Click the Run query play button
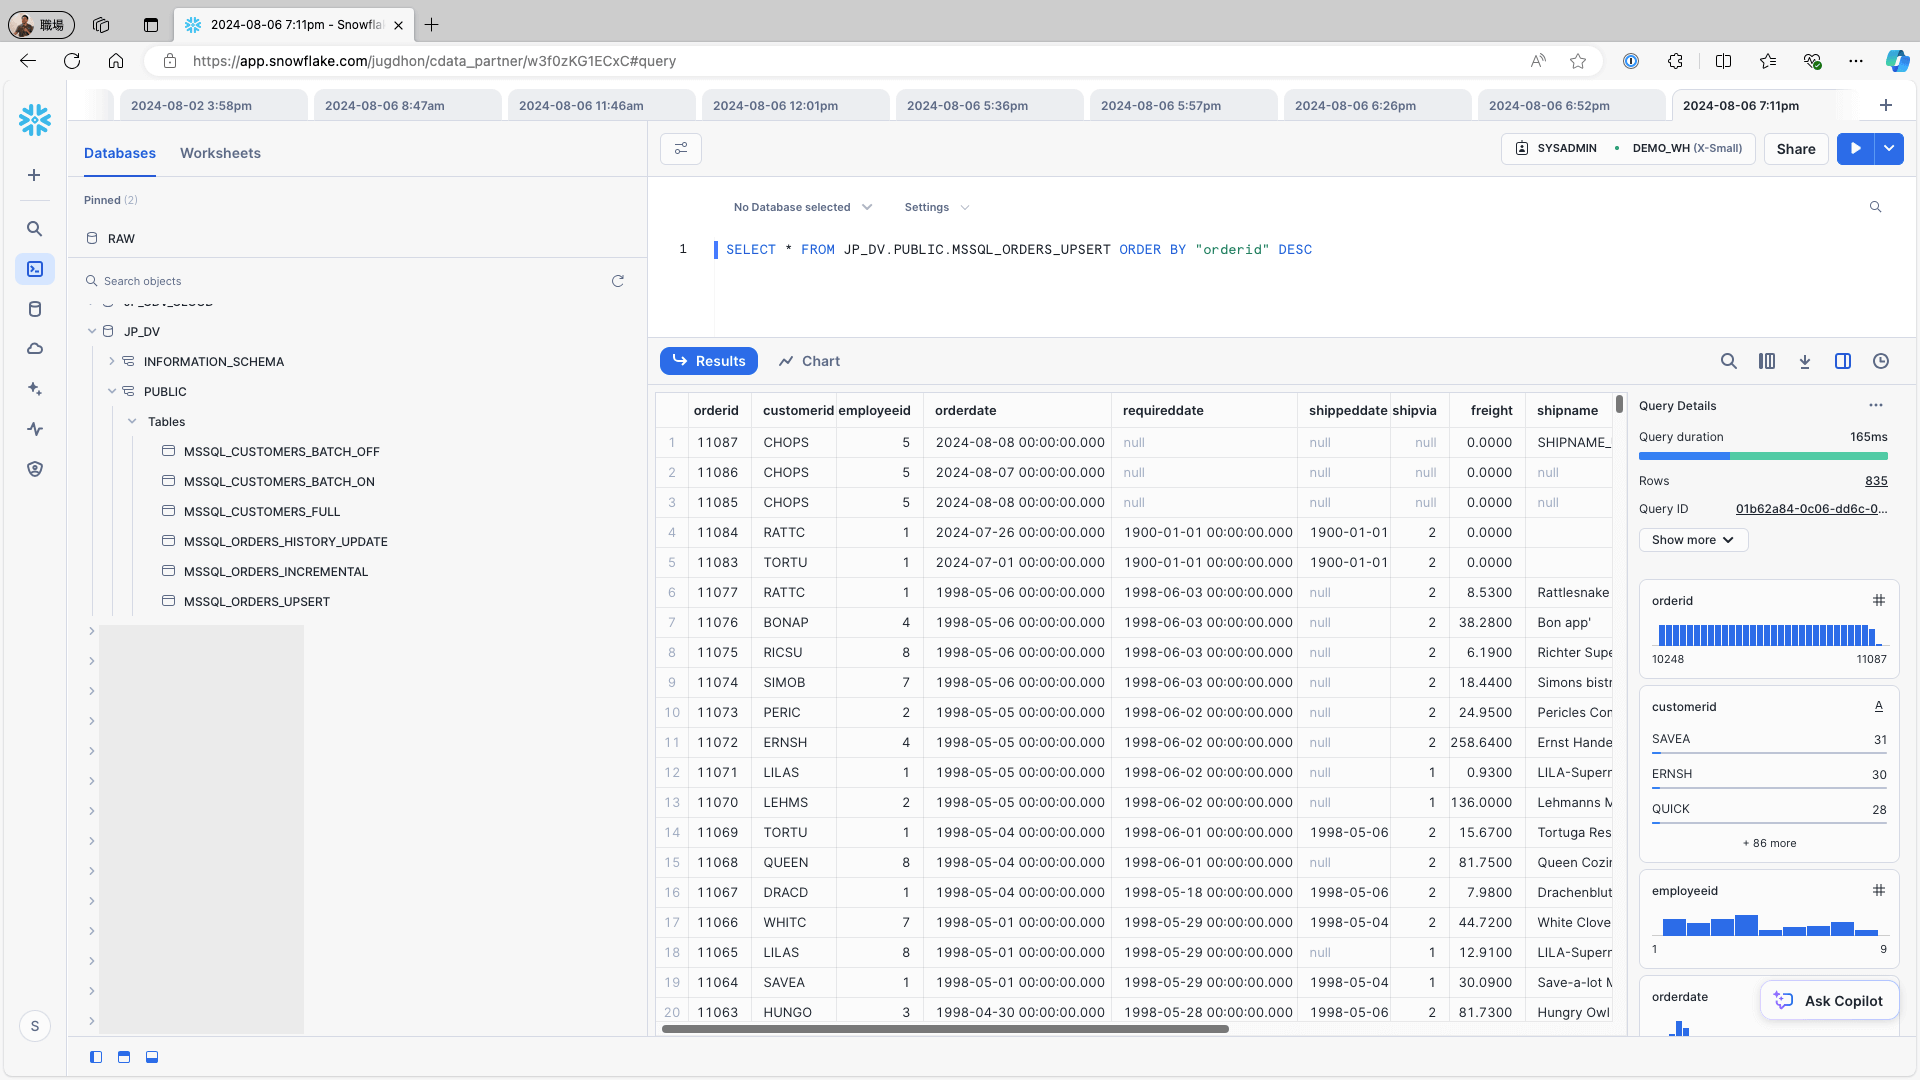Viewport: 1920px width, 1080px height. pos(1855,148)
